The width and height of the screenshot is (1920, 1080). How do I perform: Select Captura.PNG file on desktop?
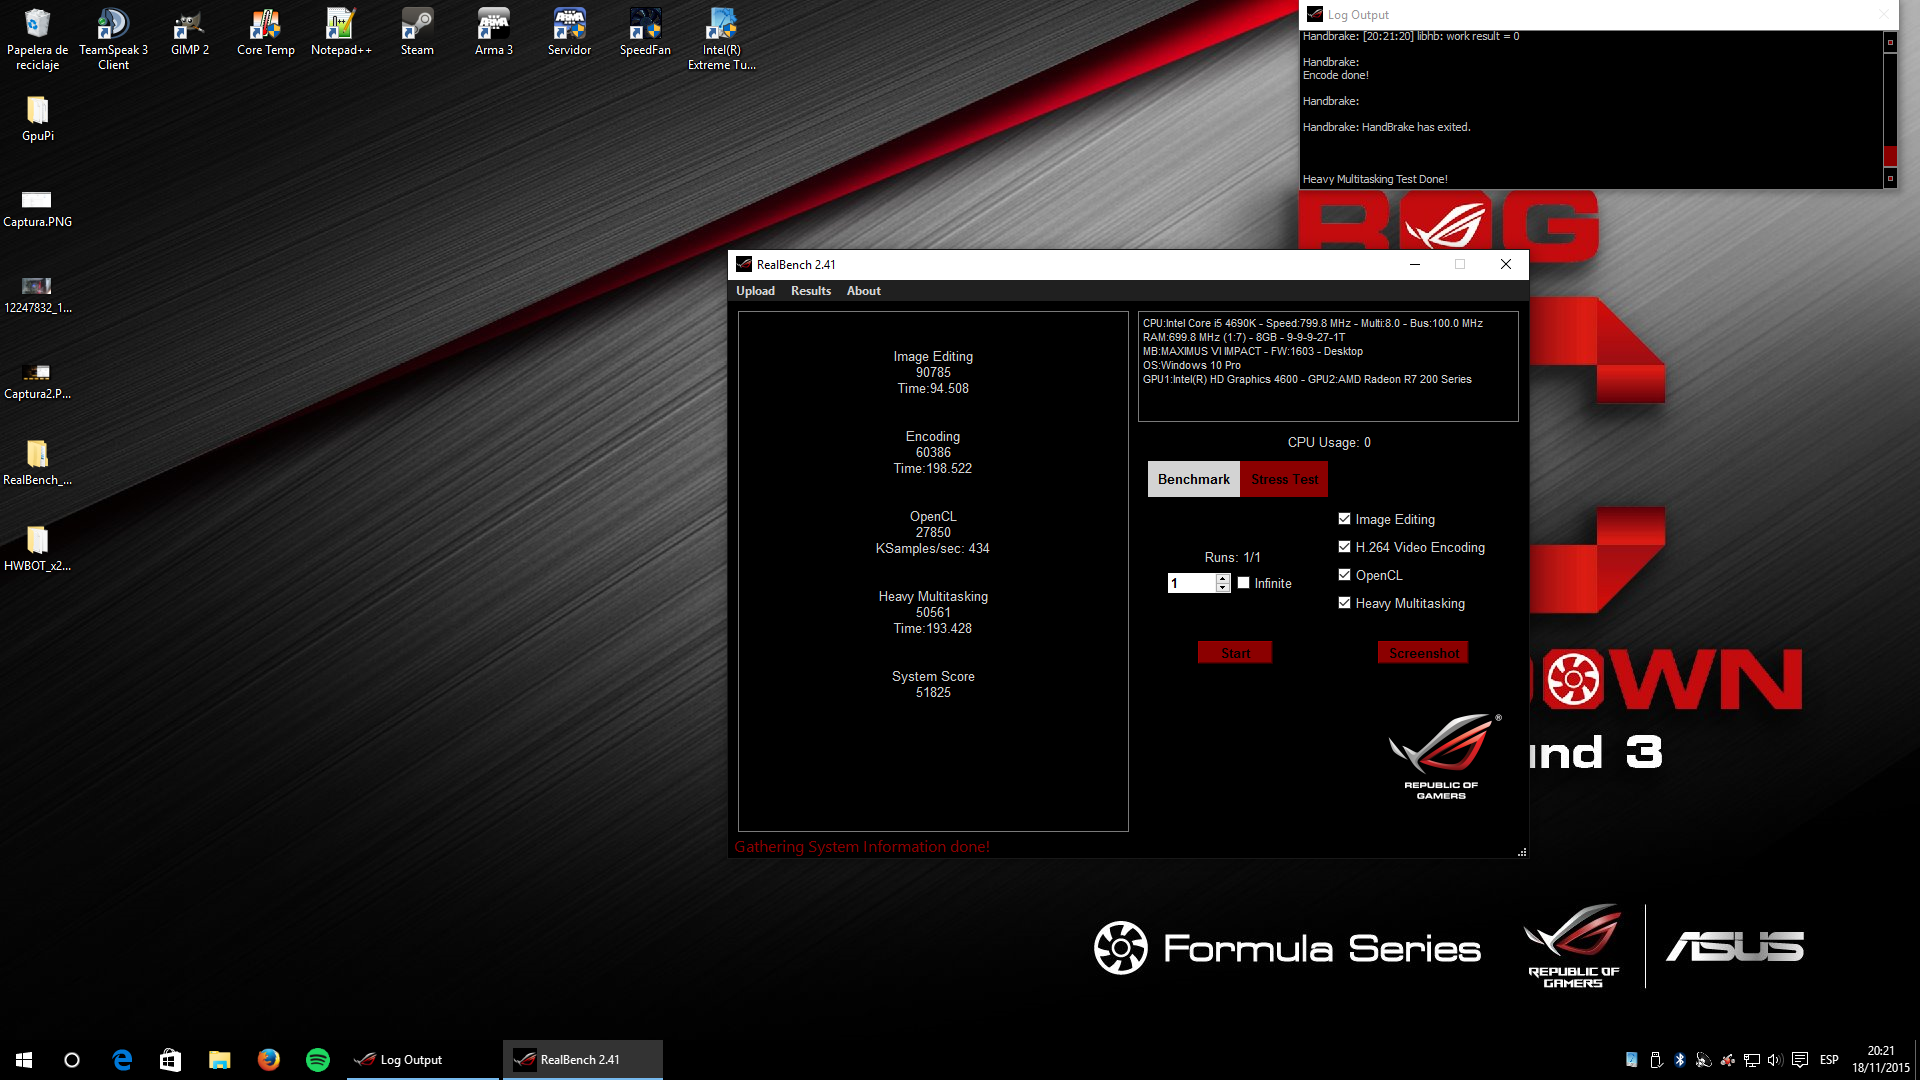pyautogui.click(x=37, y=207)
